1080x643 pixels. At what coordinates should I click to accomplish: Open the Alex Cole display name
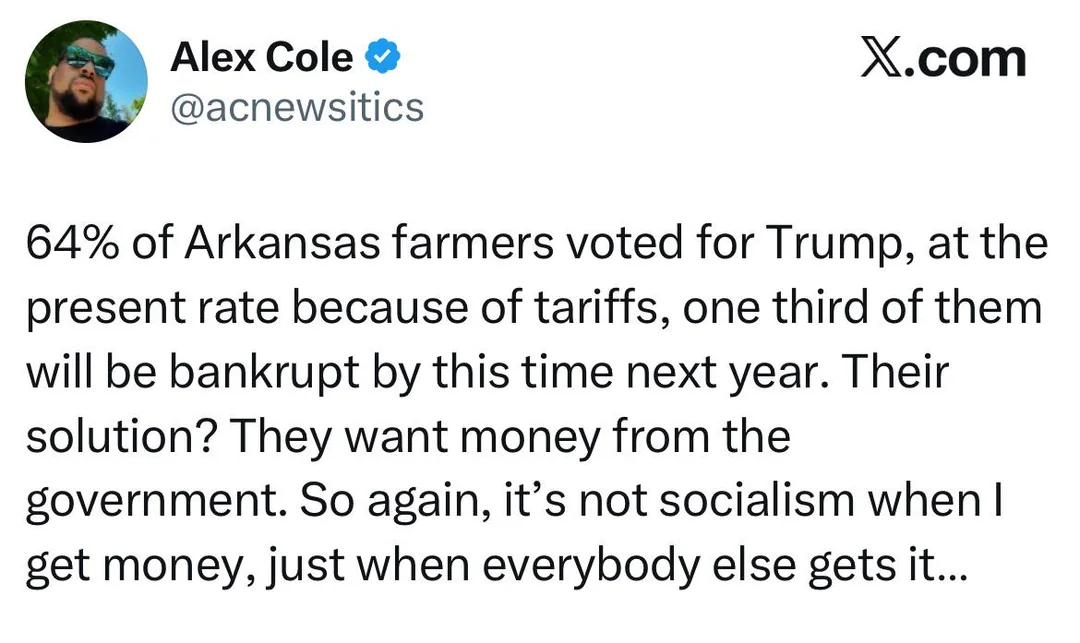[x=261, y=58]
